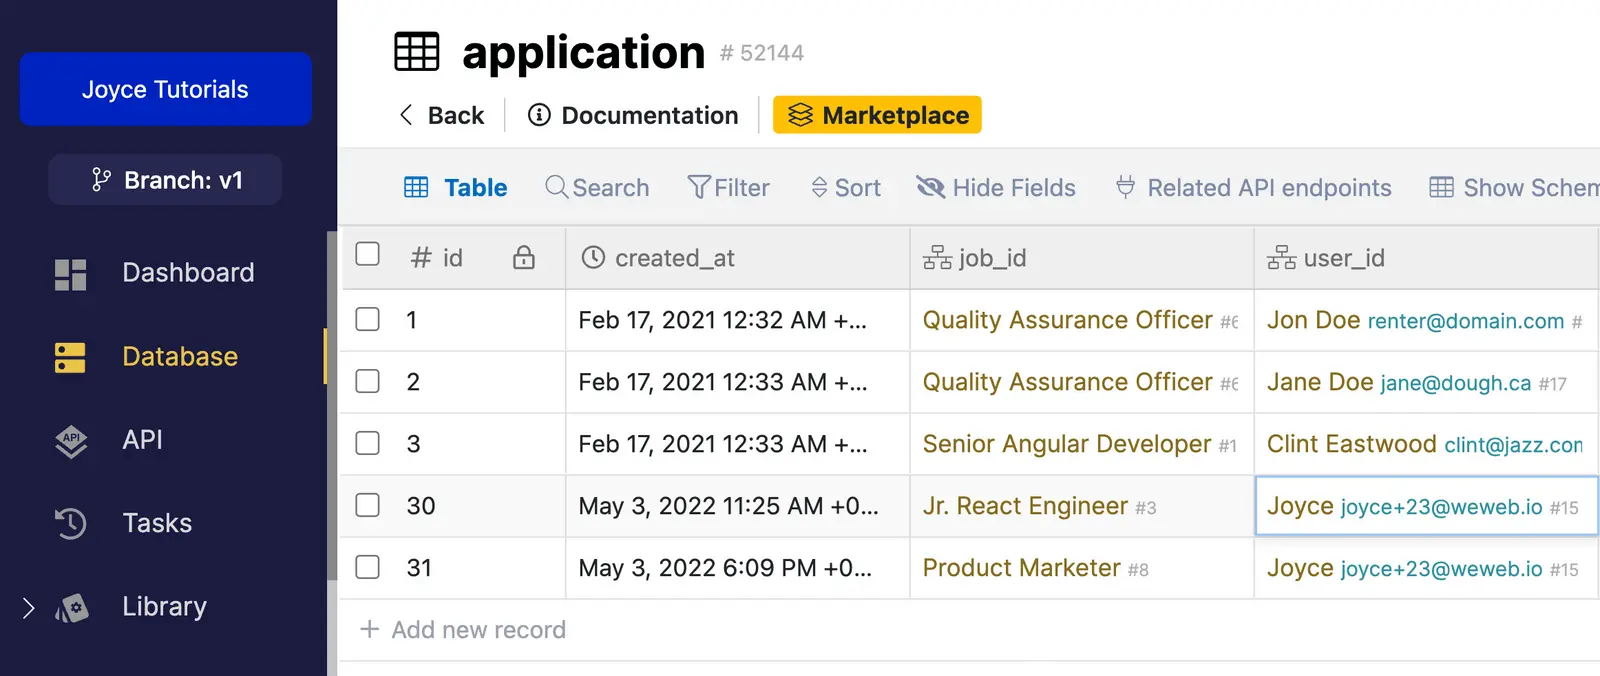Viewport: 1600px width, 676px height.
Task: Open Related API endpoints
Action: 1254,188
